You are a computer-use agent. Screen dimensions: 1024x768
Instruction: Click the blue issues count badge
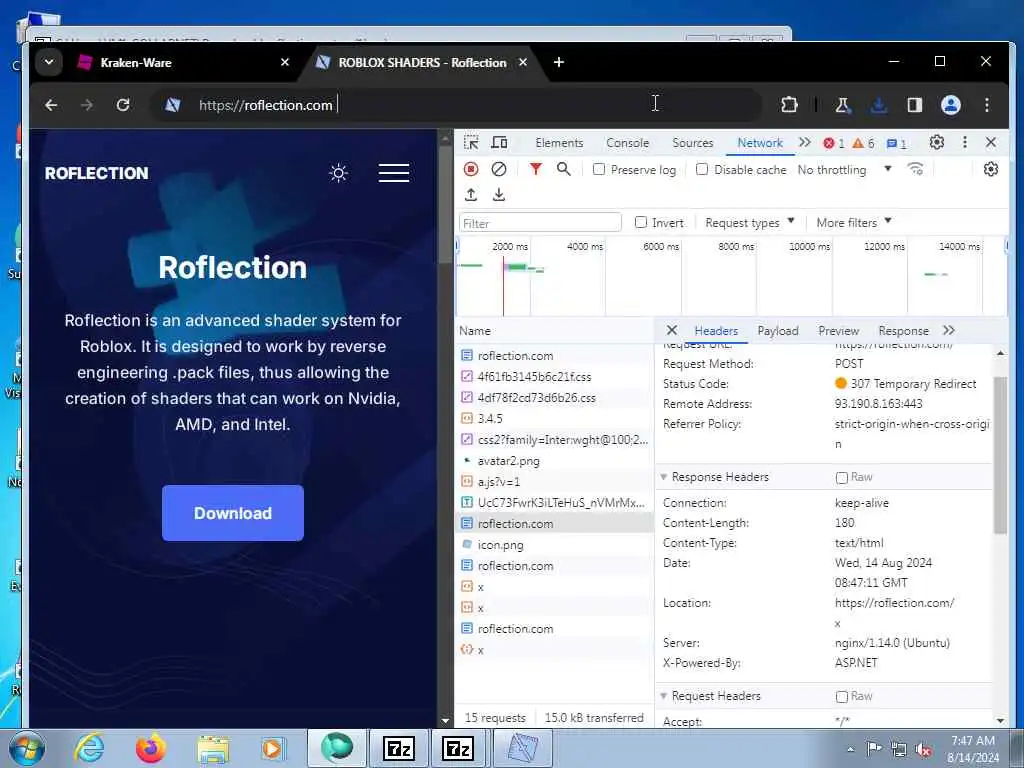tap(896, 143)
